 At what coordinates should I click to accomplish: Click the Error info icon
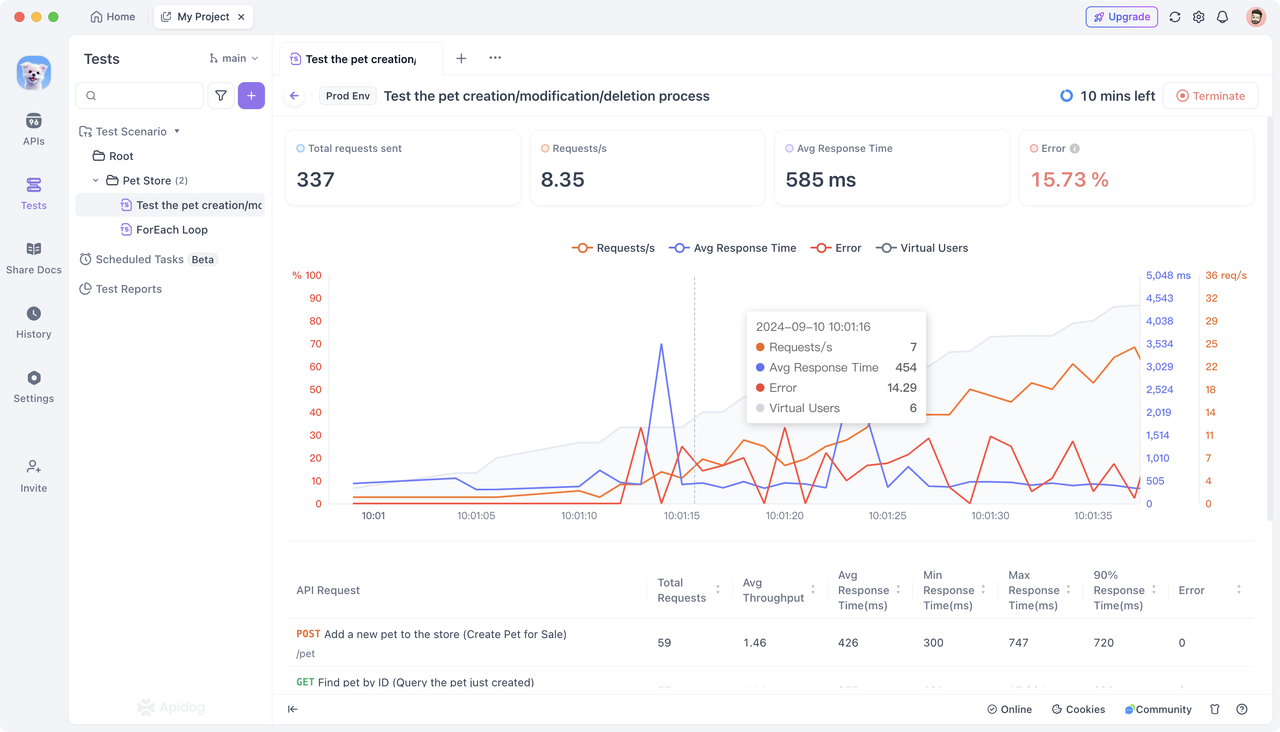pos(1075,148)
